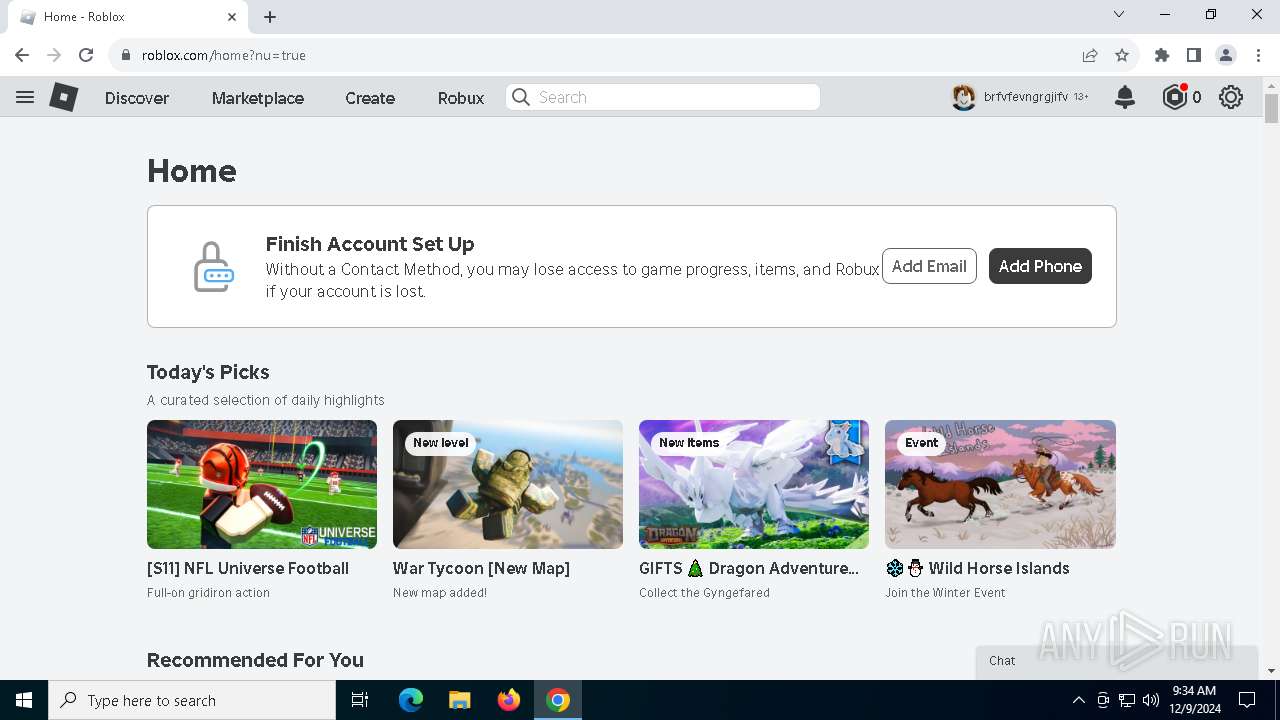Open War Tycoon game thumbnail
Screen dimensions: 1280x720
pos(508,484)
